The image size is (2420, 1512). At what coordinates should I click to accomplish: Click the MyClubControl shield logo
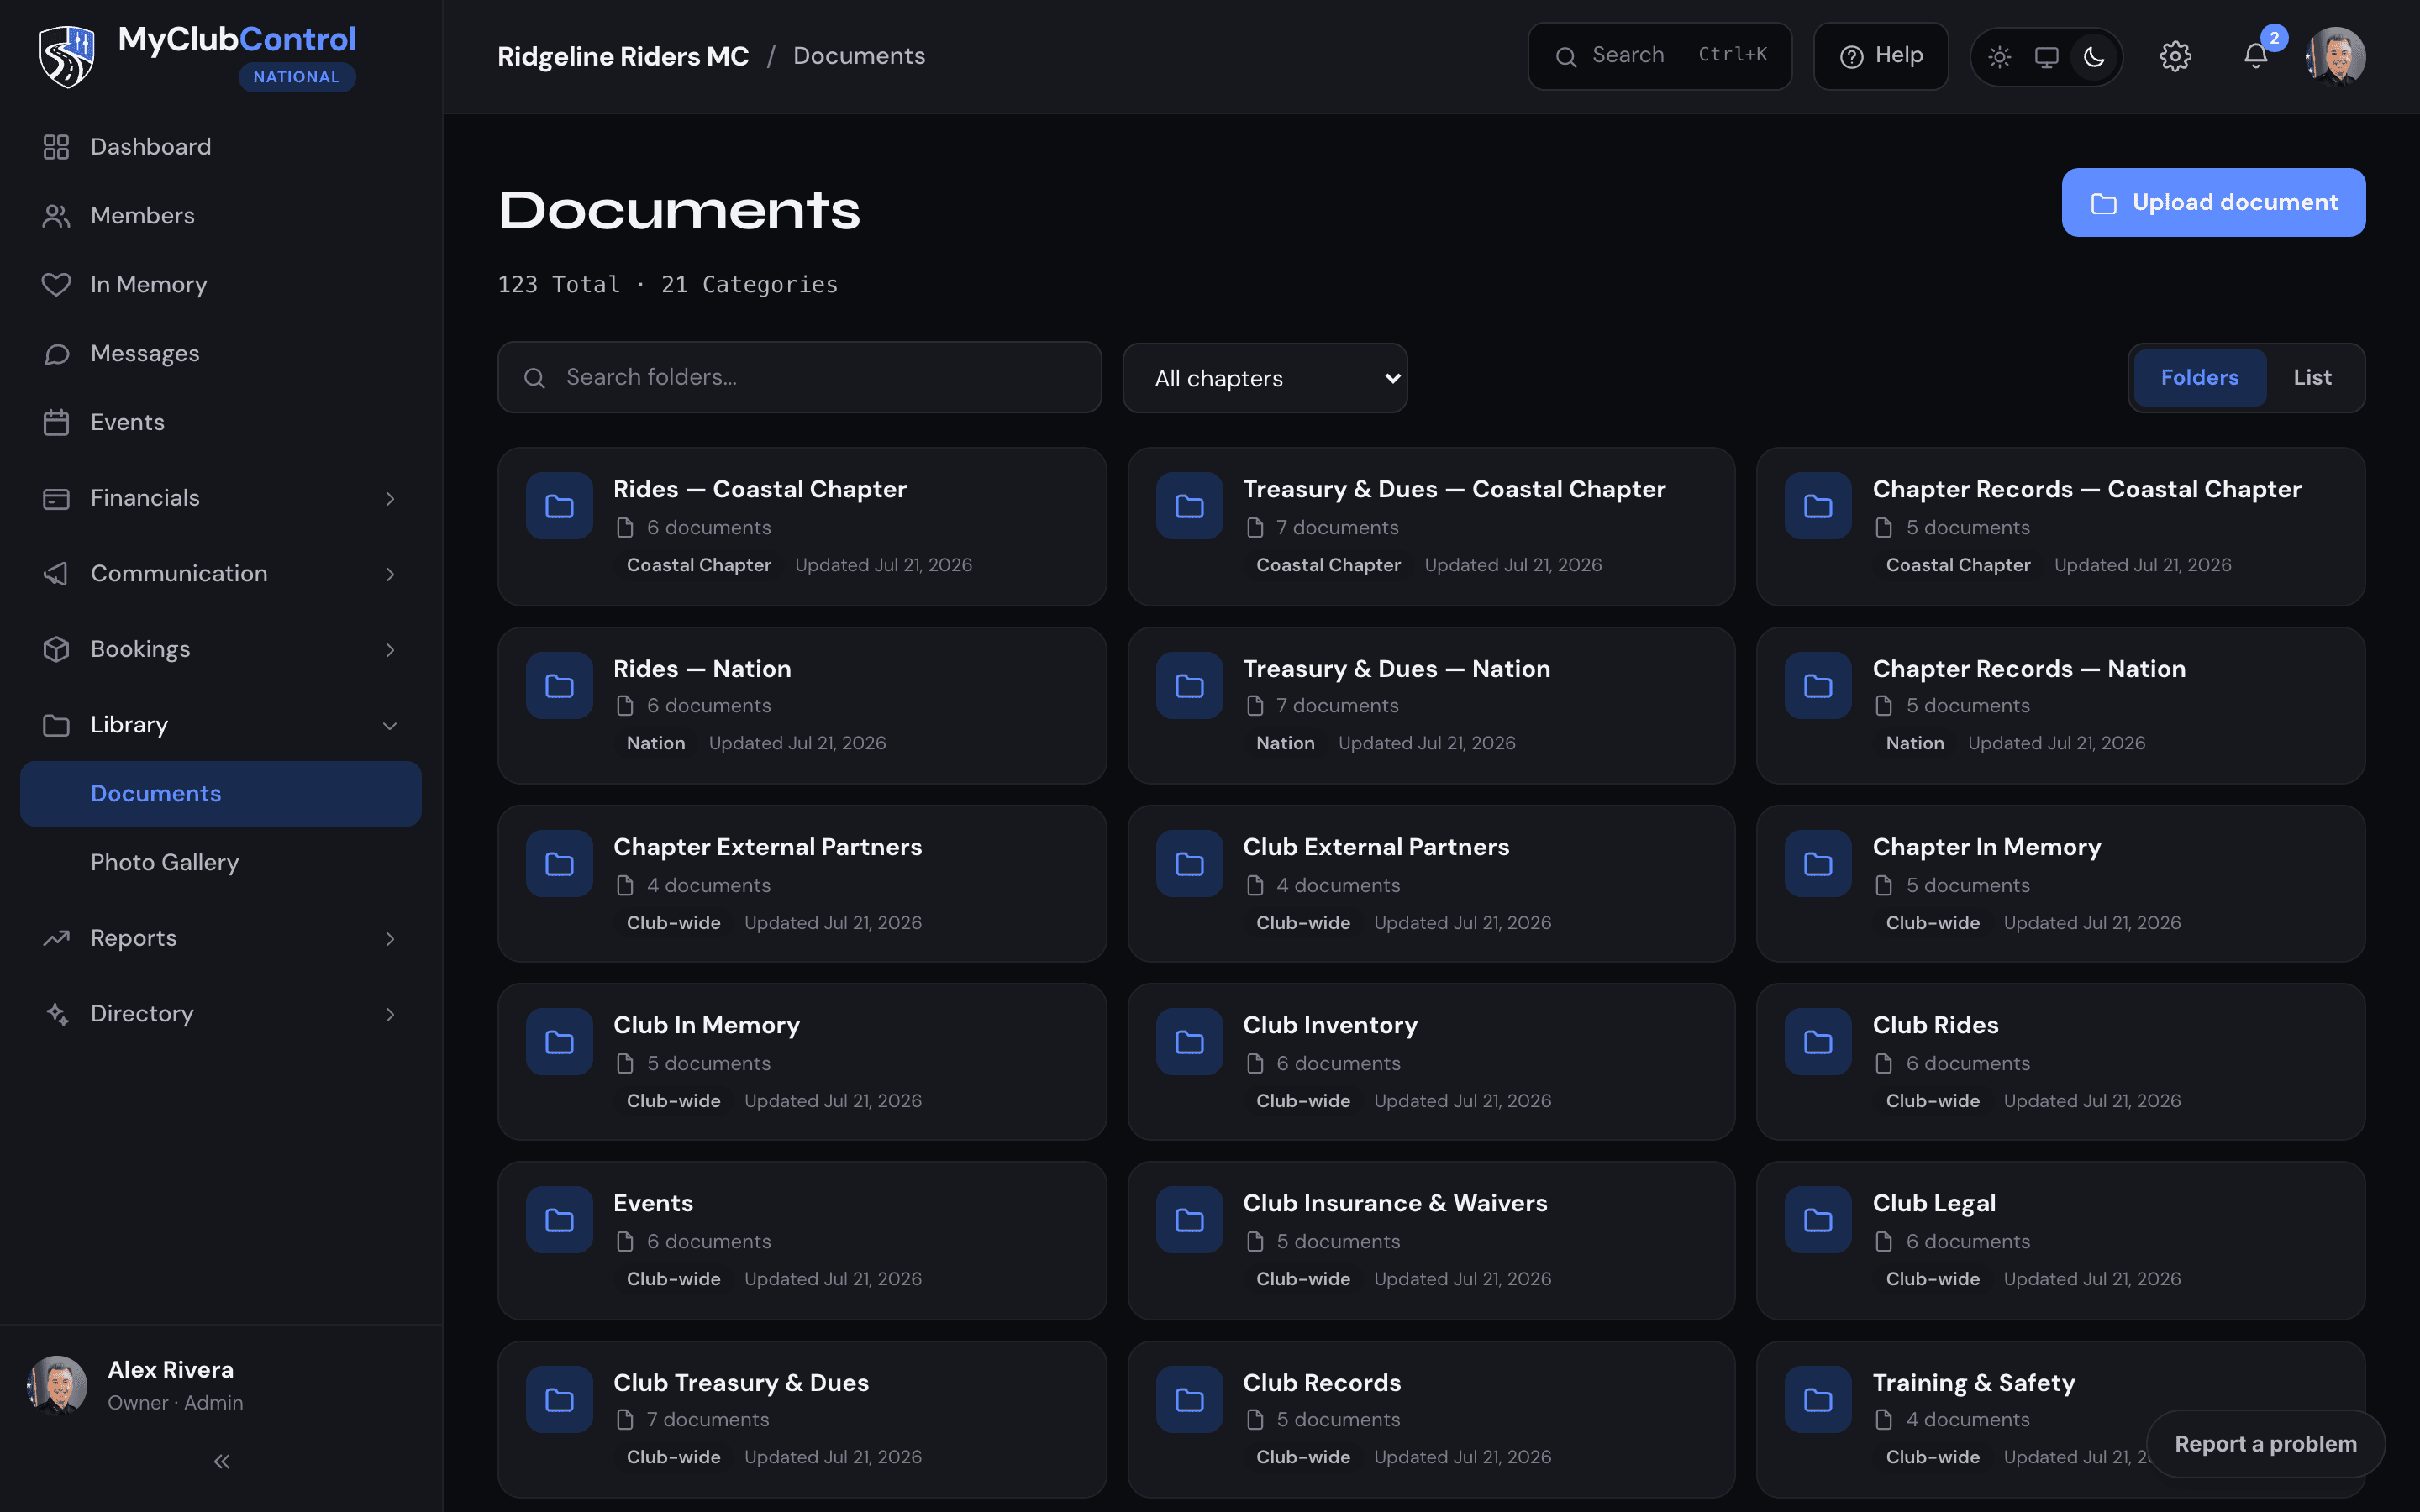click(67, 57)
